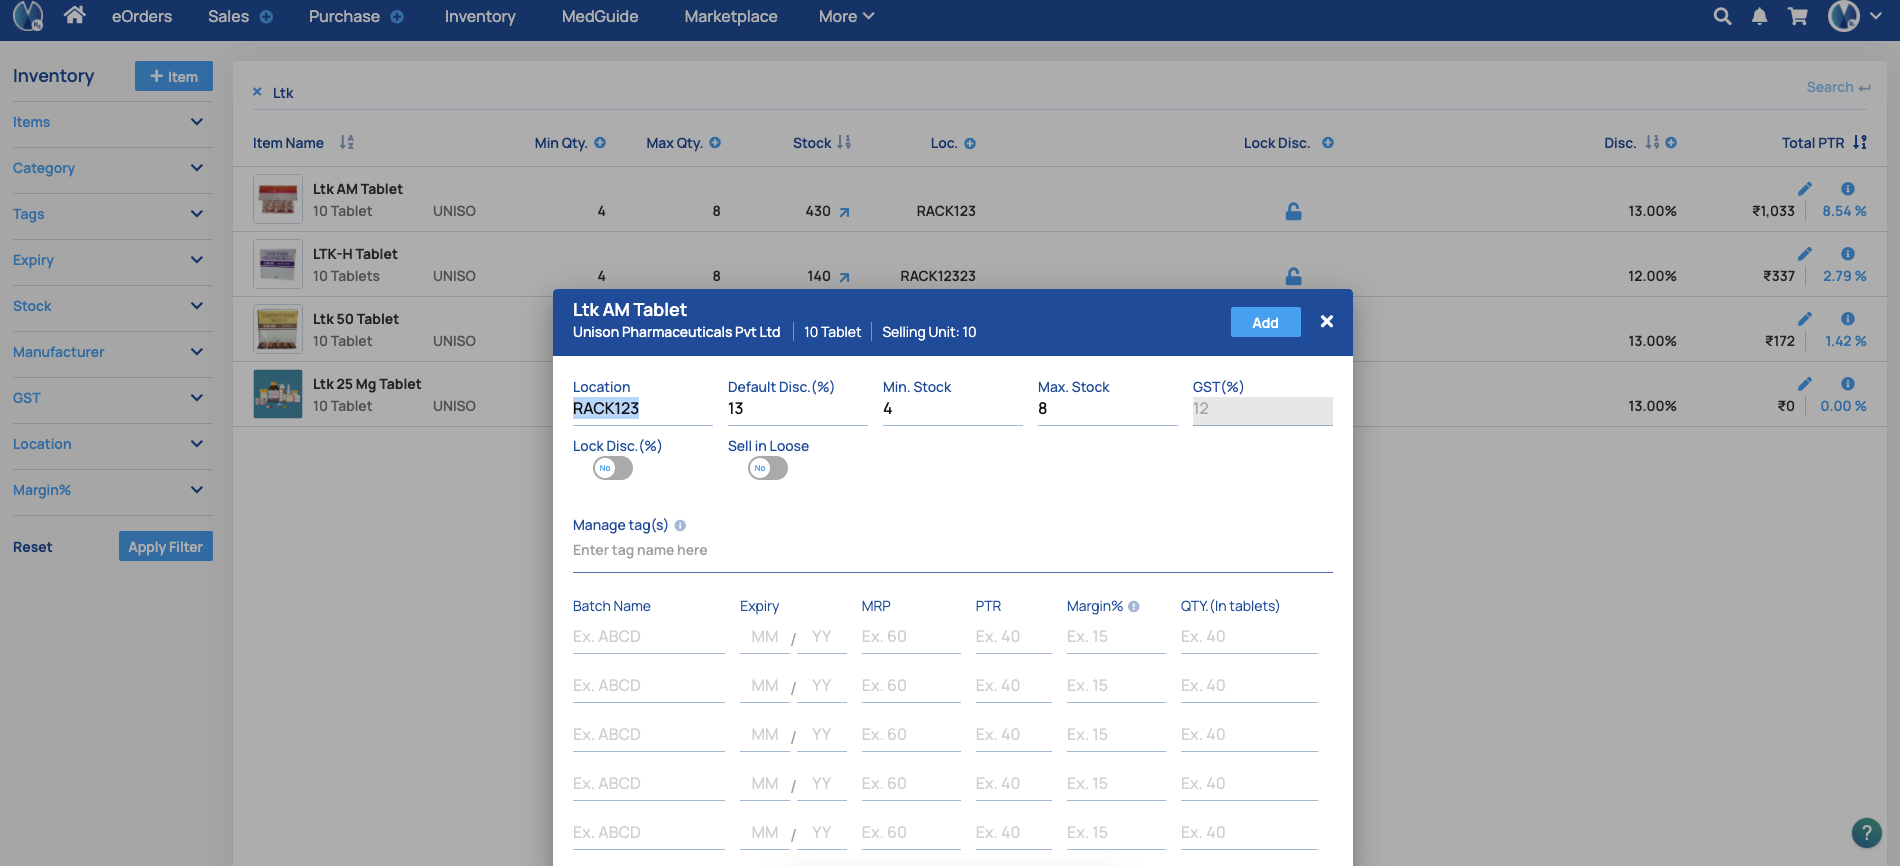Expand the GST filter
Screen dimensions: 1900x866
197,398
